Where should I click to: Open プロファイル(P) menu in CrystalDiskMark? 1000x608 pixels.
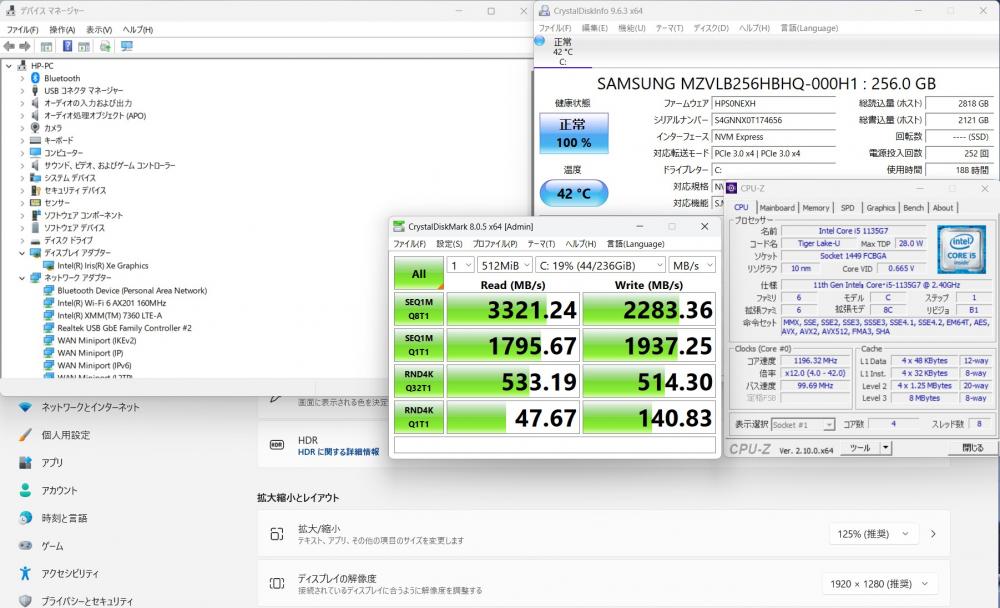pos(495,244)
